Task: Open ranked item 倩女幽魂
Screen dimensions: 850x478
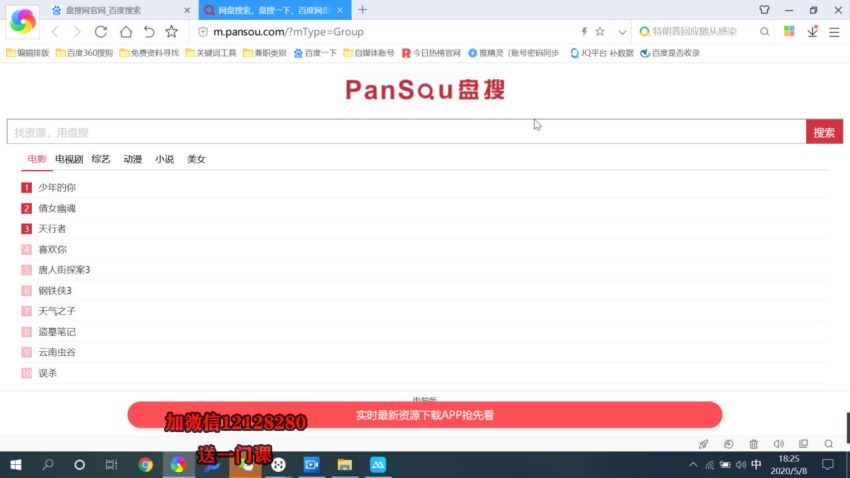Action: pos(57,208)
